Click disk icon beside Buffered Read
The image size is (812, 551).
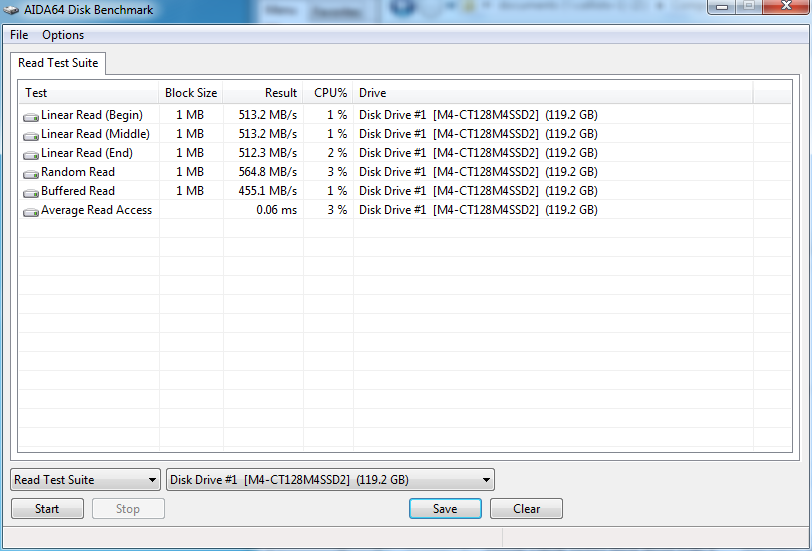(31, 193)
